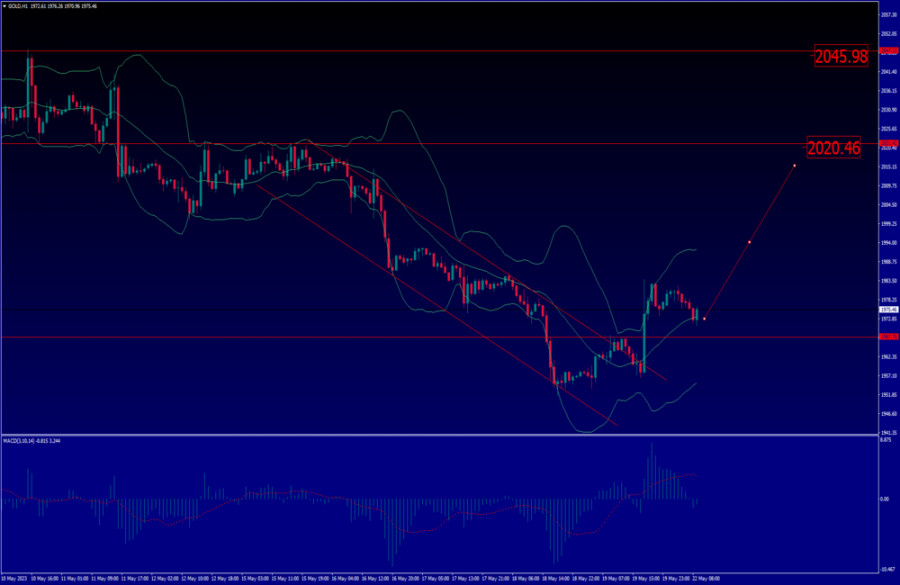This screenshot has width=900, height=585.
Task: Click the -10.467 value on MACD axis
Action: pos(889,569)
